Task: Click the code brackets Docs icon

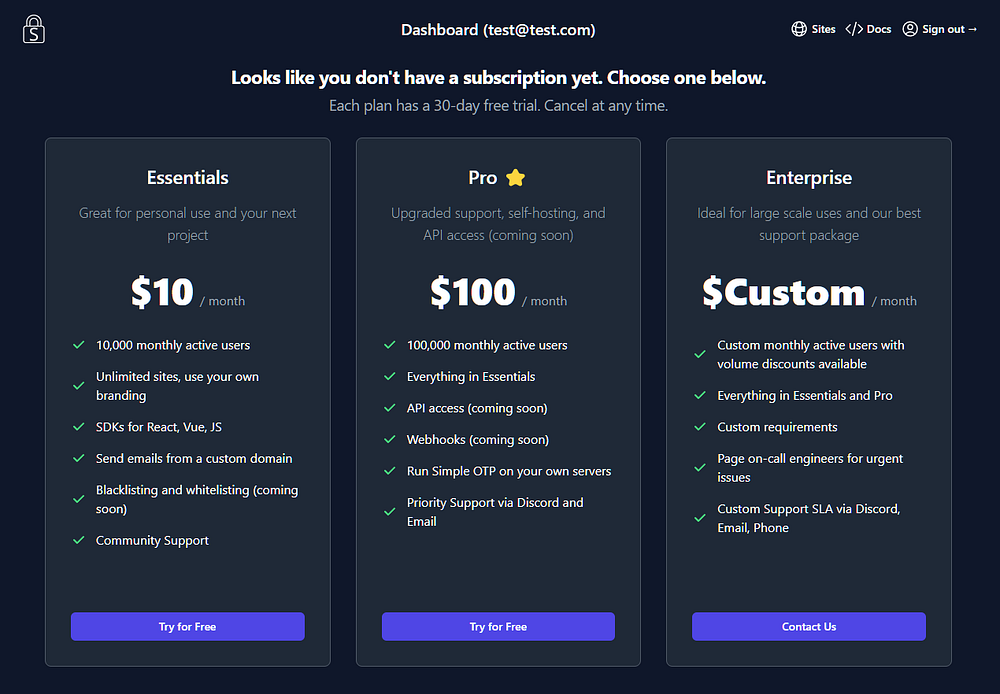Action: [x=854, y=29]
